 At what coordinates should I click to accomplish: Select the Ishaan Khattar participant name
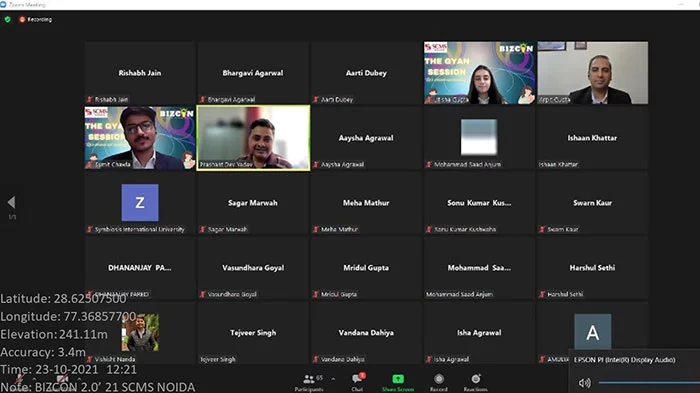coord(592,138)
